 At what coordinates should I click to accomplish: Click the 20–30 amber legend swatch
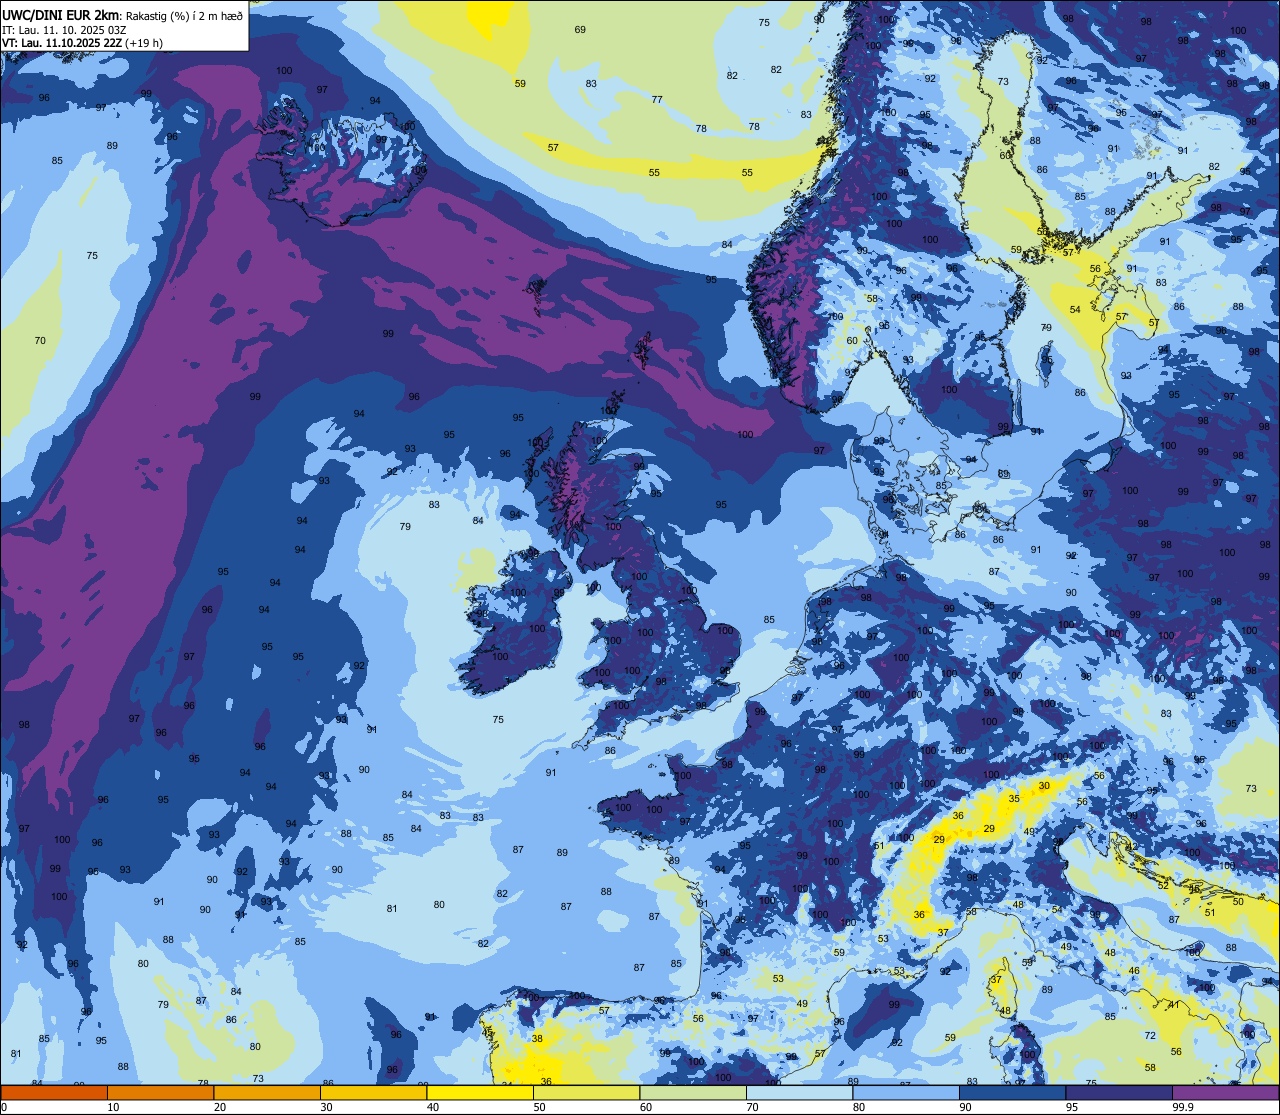coord(266,1092)
